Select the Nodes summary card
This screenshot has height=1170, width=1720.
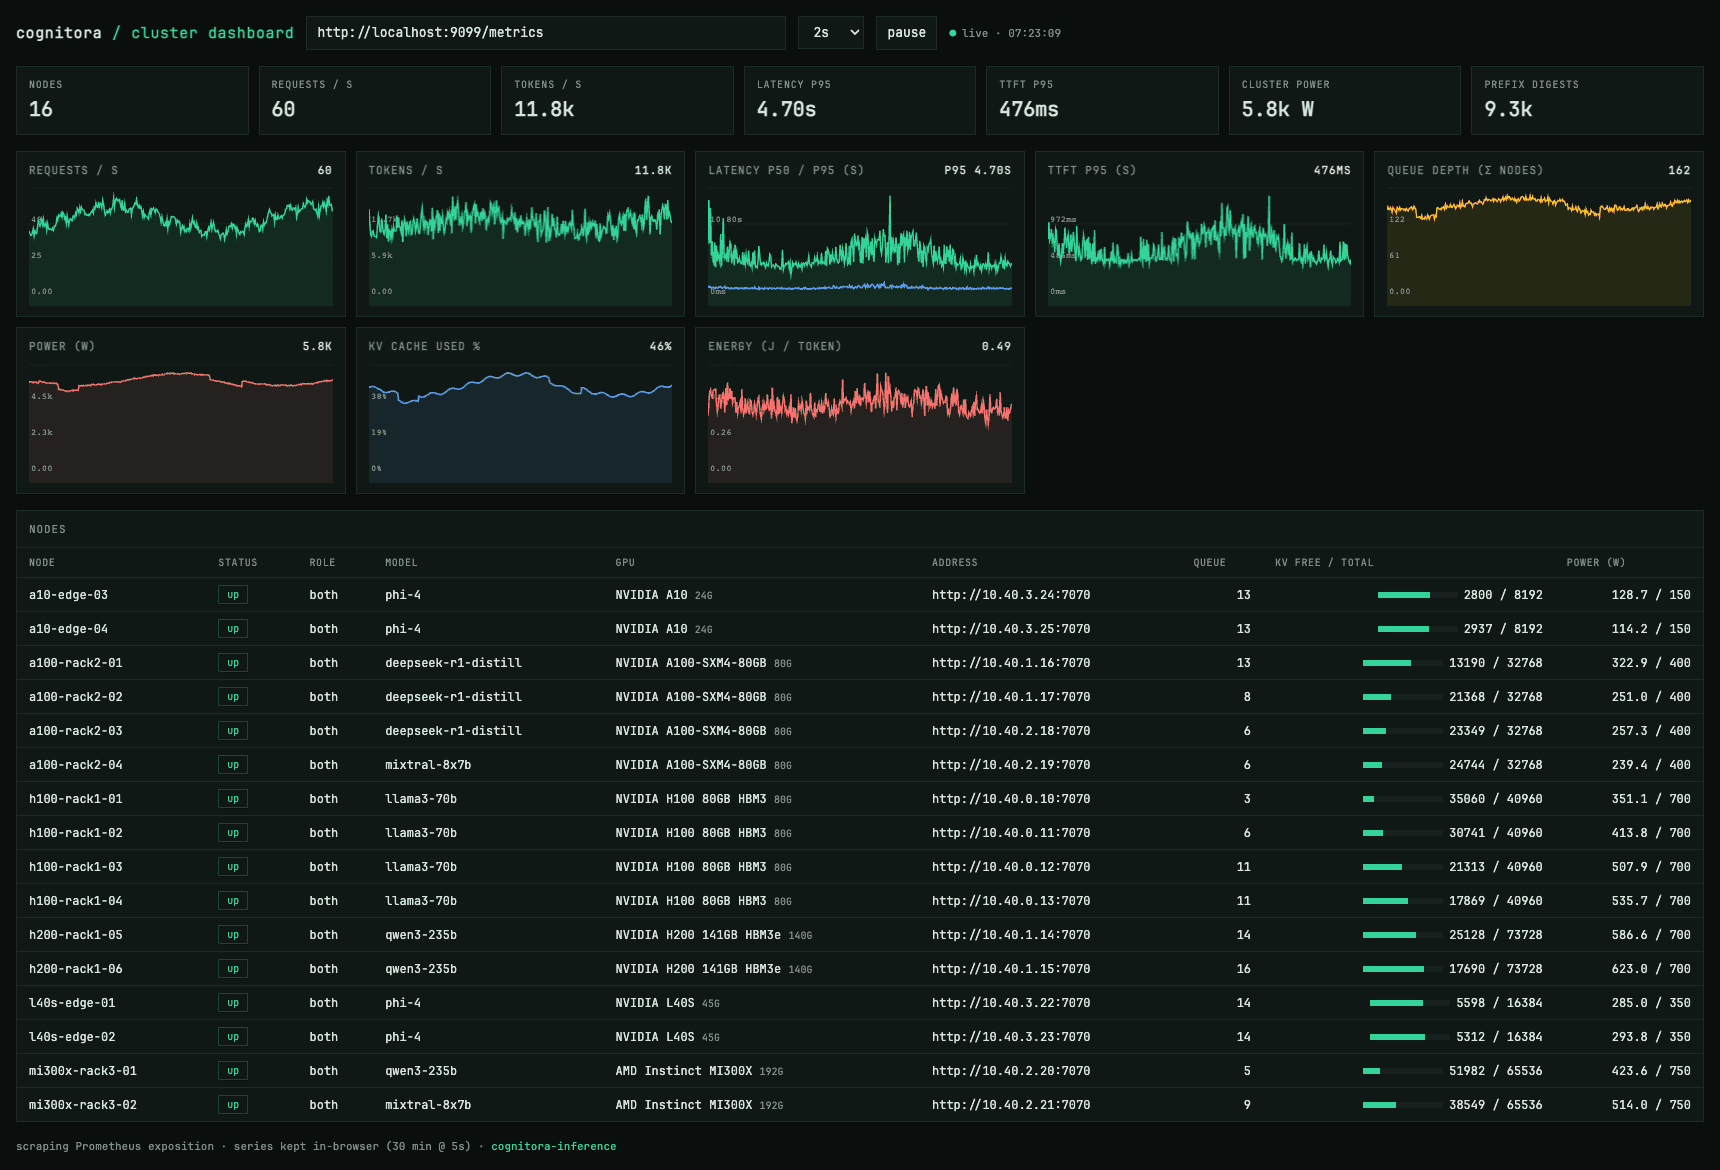coord(132,100)
